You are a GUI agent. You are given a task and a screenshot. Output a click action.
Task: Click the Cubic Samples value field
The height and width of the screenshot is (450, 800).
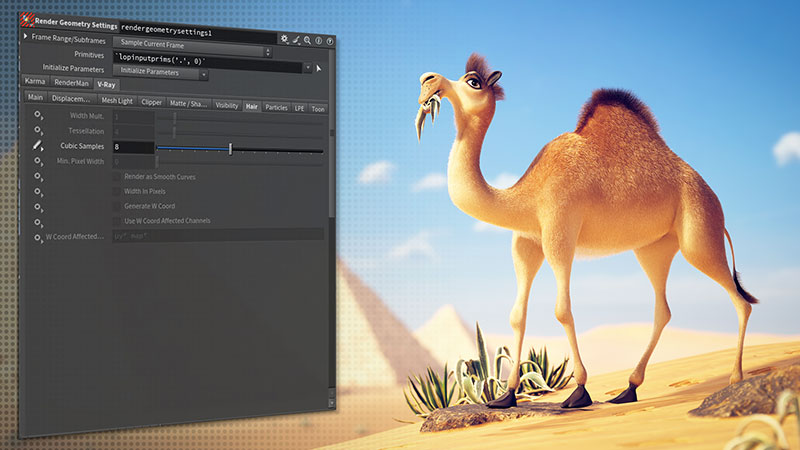click(x=132, y=147)
